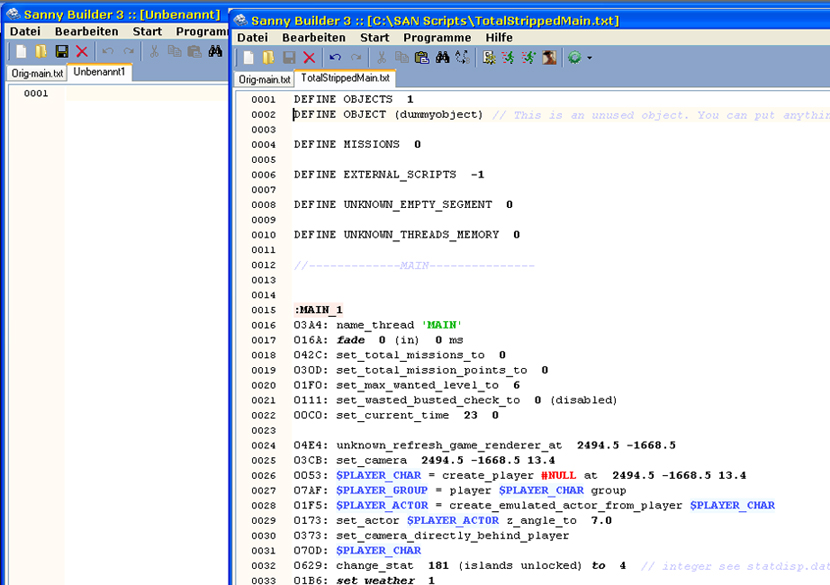This screenshot has height=585, width=830.
Task: Expand dropdown arrow beside green gear icon
Action: (x=589, y=58)
